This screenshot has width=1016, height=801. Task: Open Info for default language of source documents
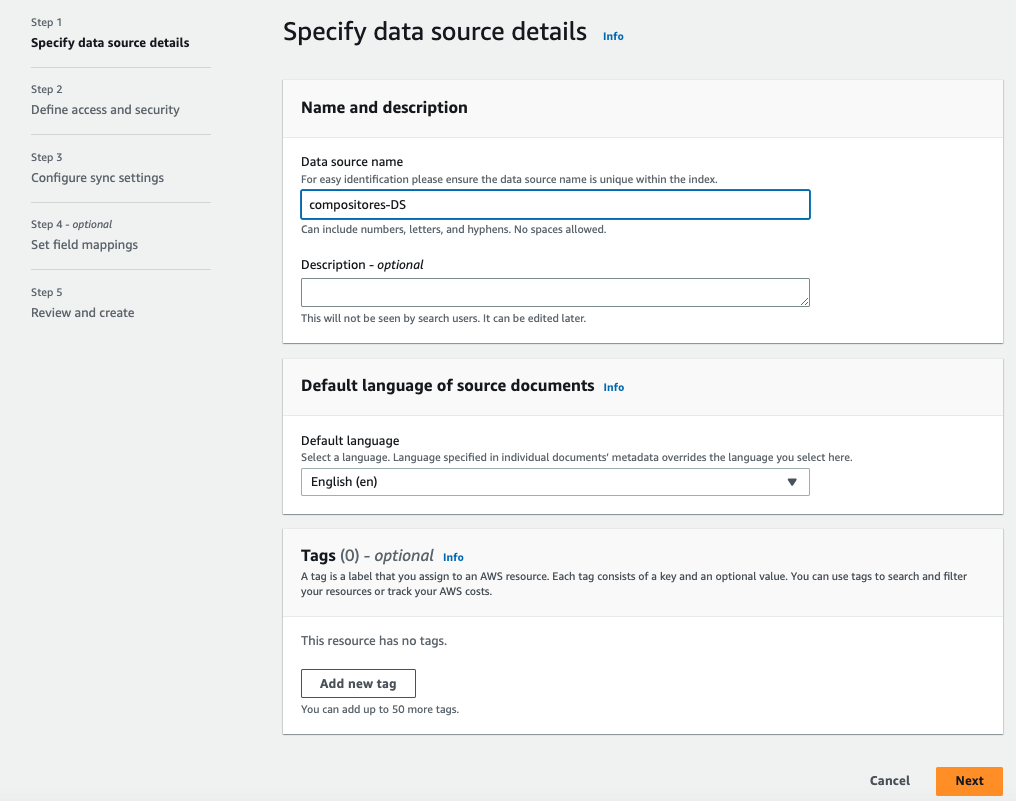click(x=614, y=387)
